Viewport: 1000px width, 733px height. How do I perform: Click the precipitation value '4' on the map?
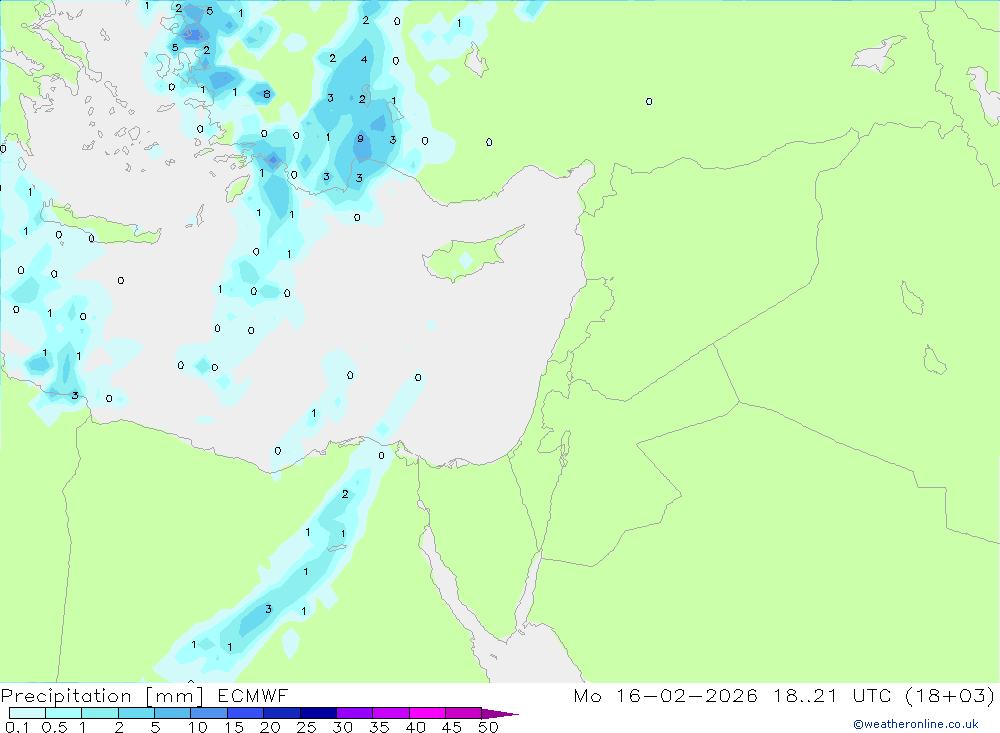pos(364,59)
